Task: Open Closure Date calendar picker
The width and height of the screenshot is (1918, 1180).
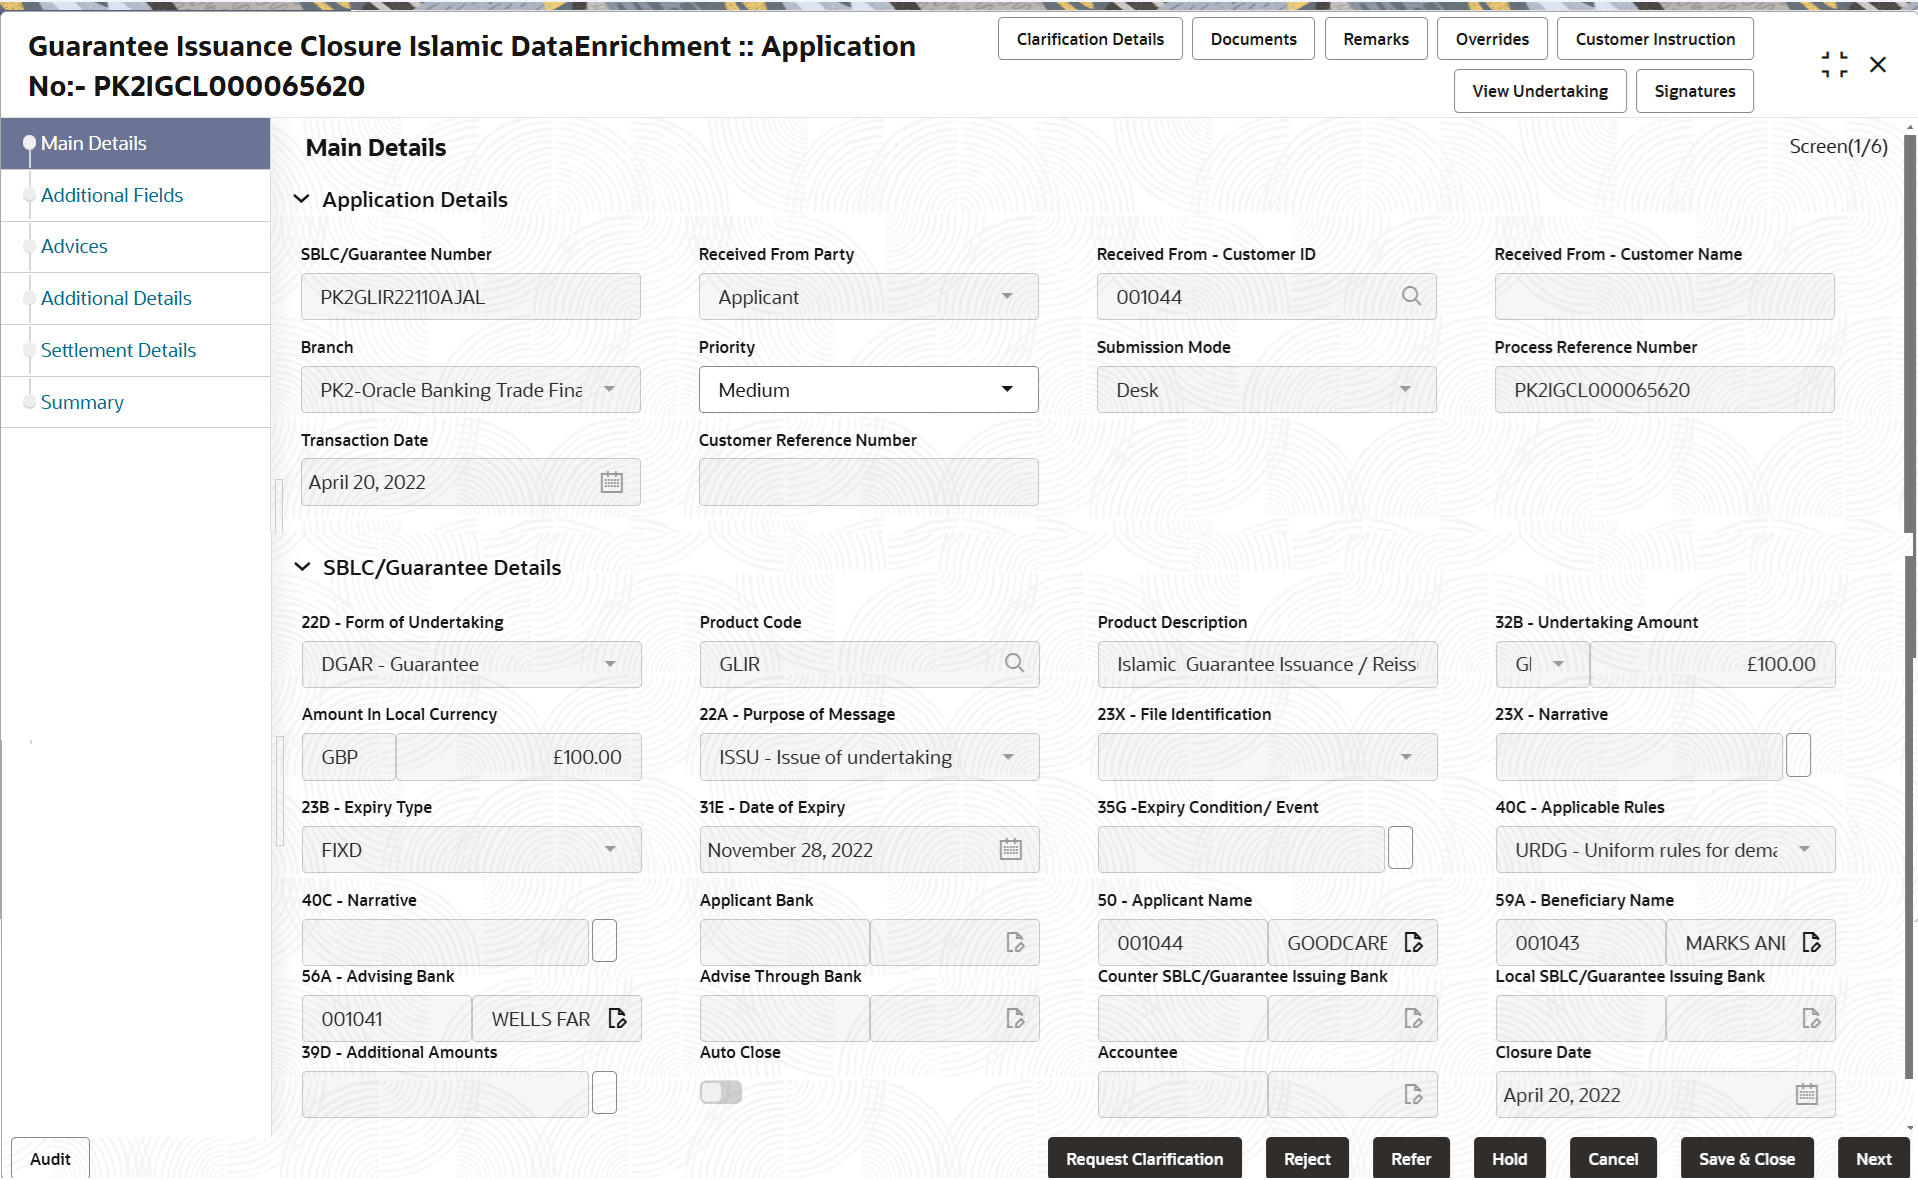Action: coord(1806,1094)
